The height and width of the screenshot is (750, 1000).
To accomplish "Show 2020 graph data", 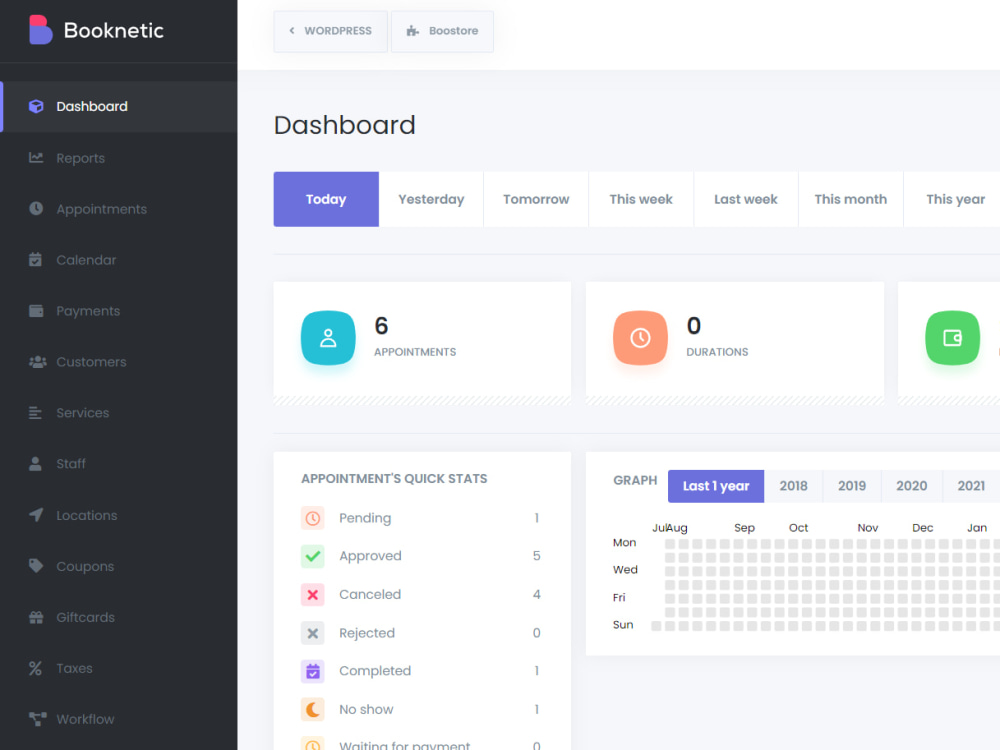I will [x=911, y=486].
